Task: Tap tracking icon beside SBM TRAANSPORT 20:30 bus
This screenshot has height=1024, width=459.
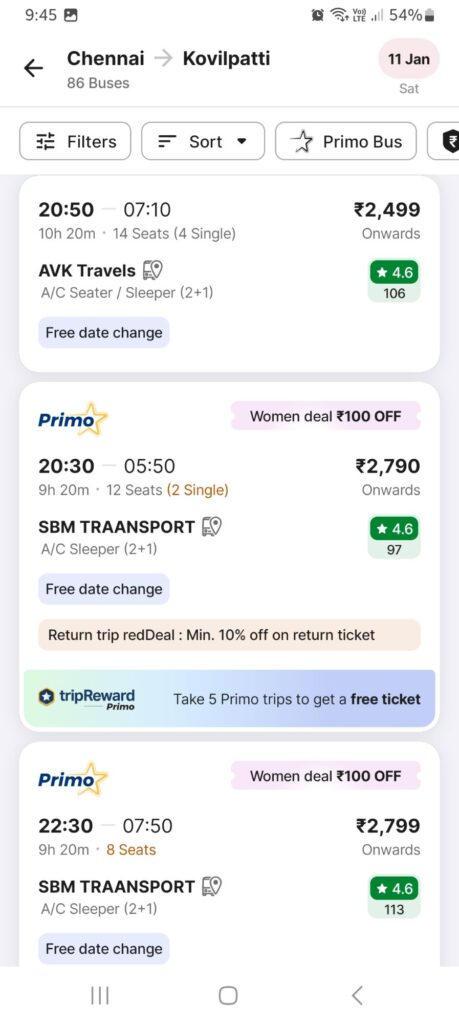Action: coord(212,526)
